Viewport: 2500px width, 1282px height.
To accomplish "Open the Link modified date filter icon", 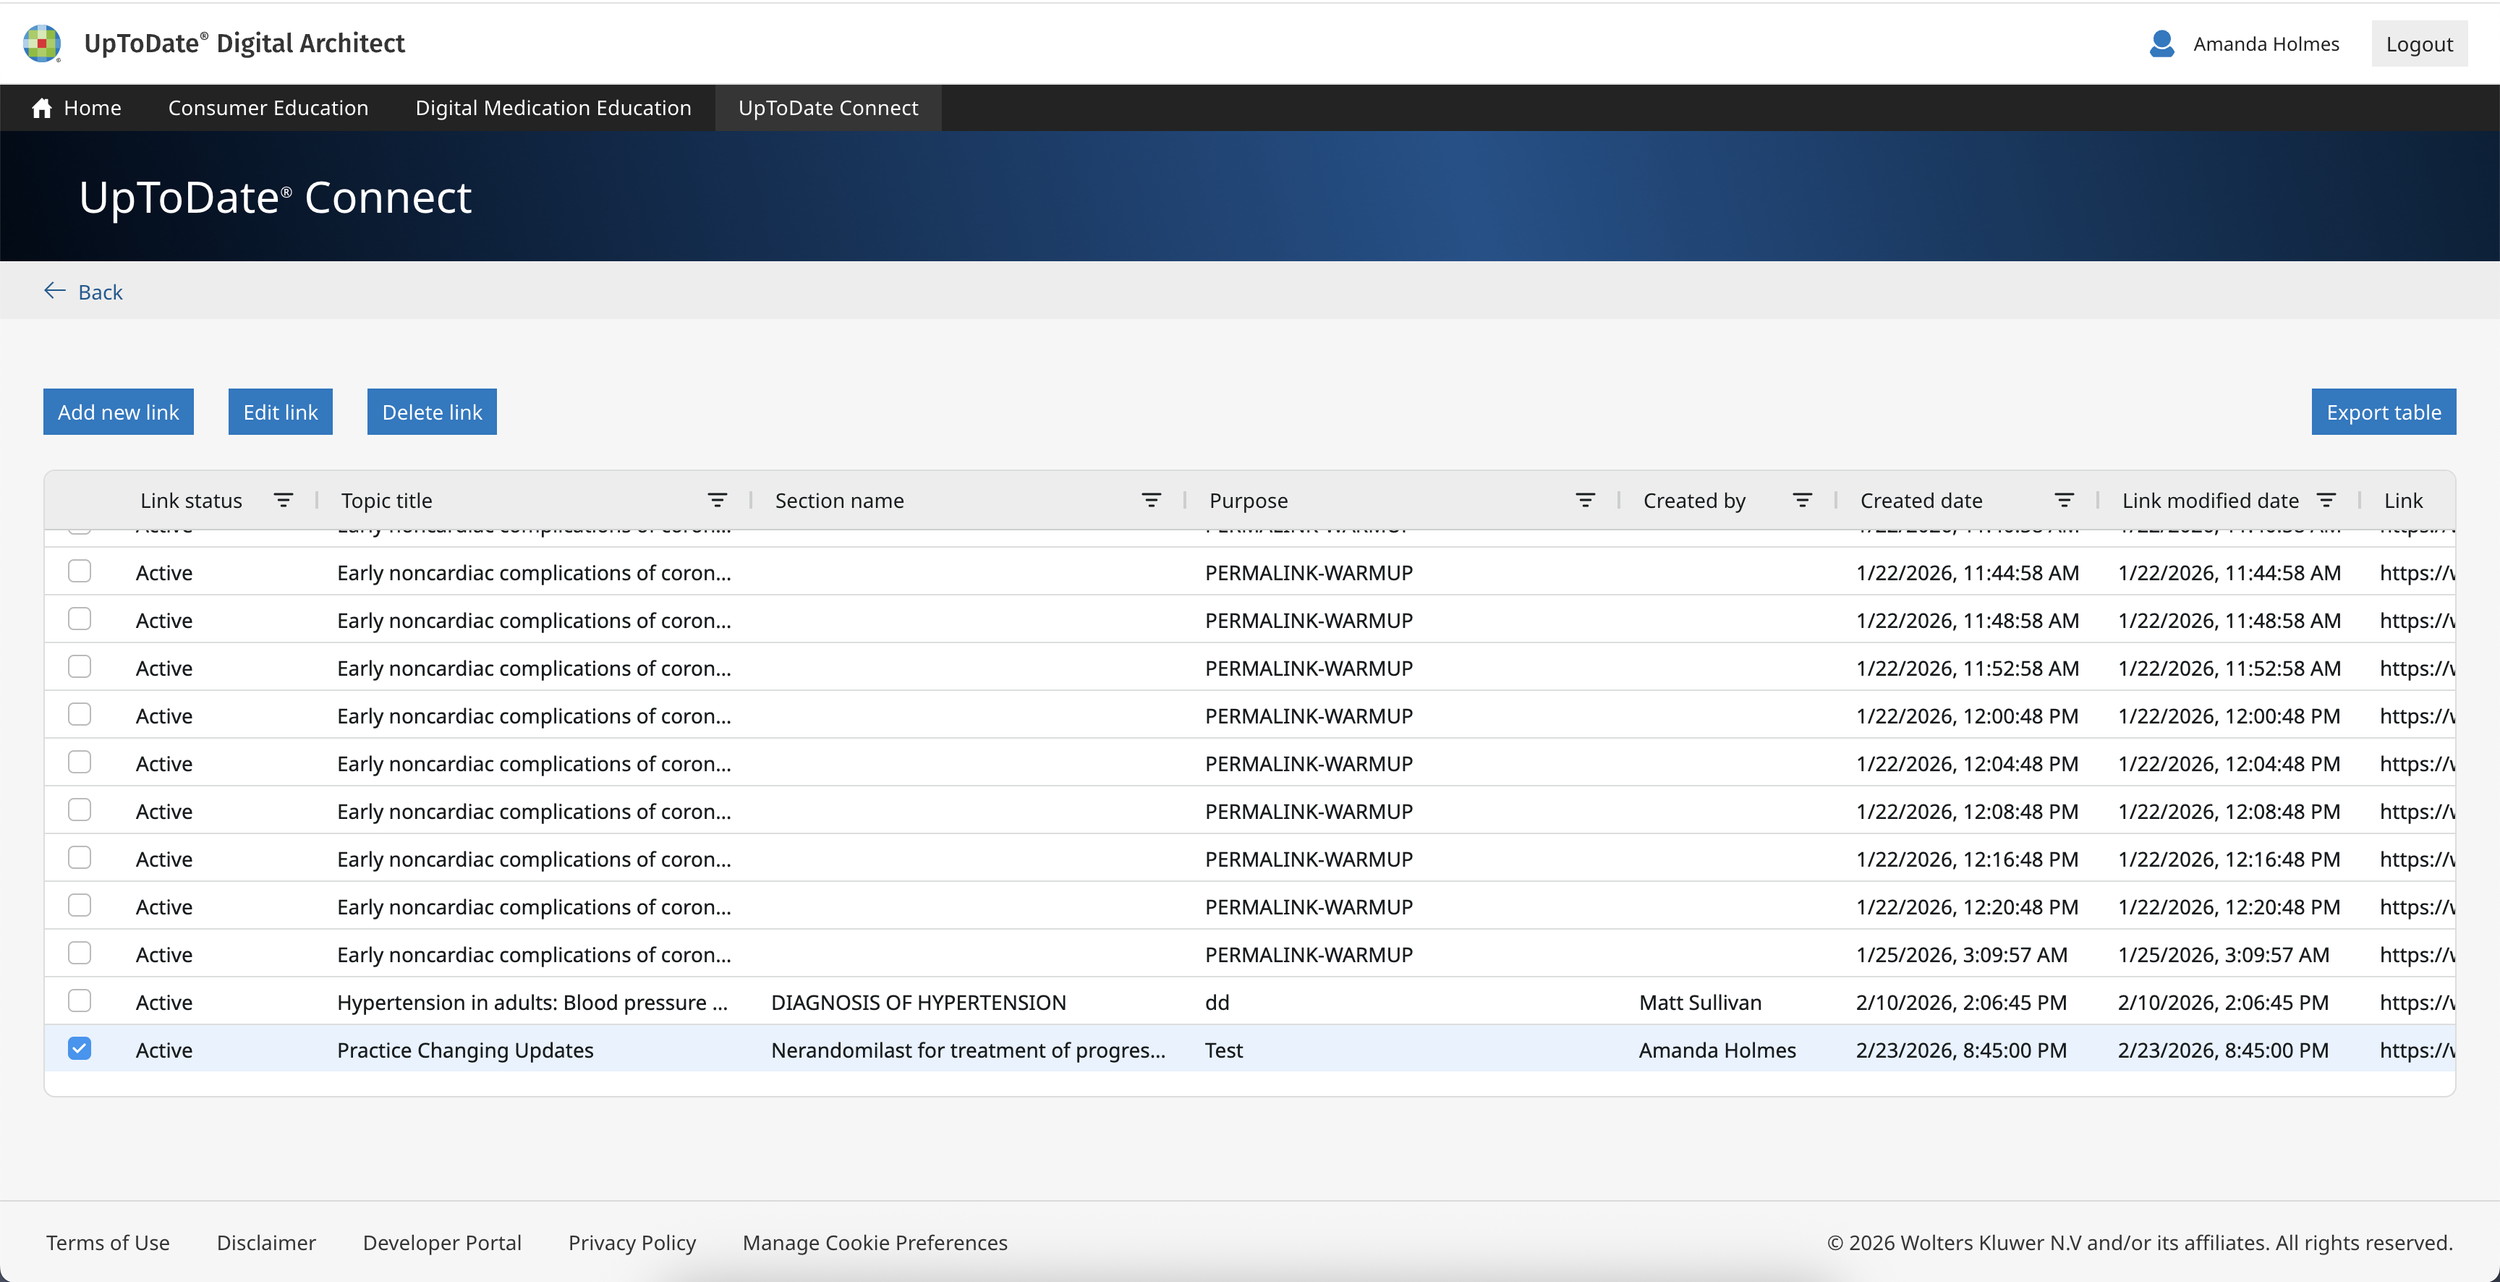I will [2326, 500].
